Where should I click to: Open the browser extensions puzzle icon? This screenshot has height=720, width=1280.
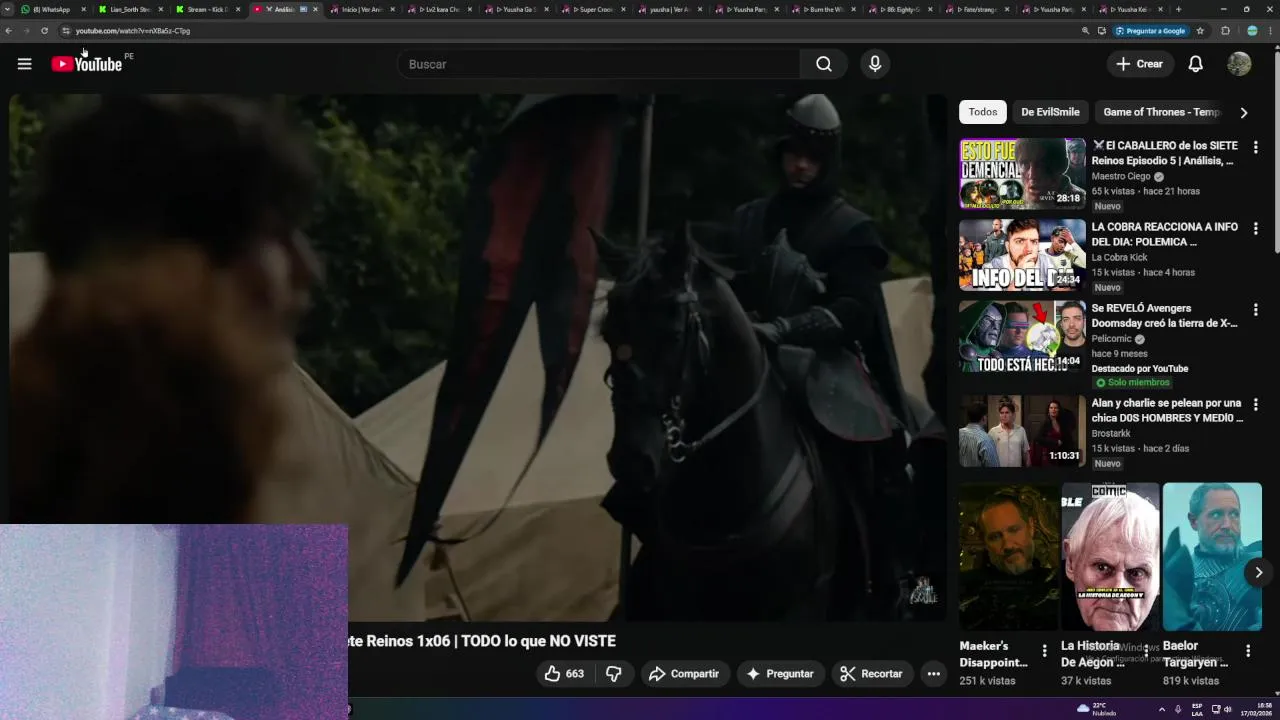click(x=1226, y=31)
